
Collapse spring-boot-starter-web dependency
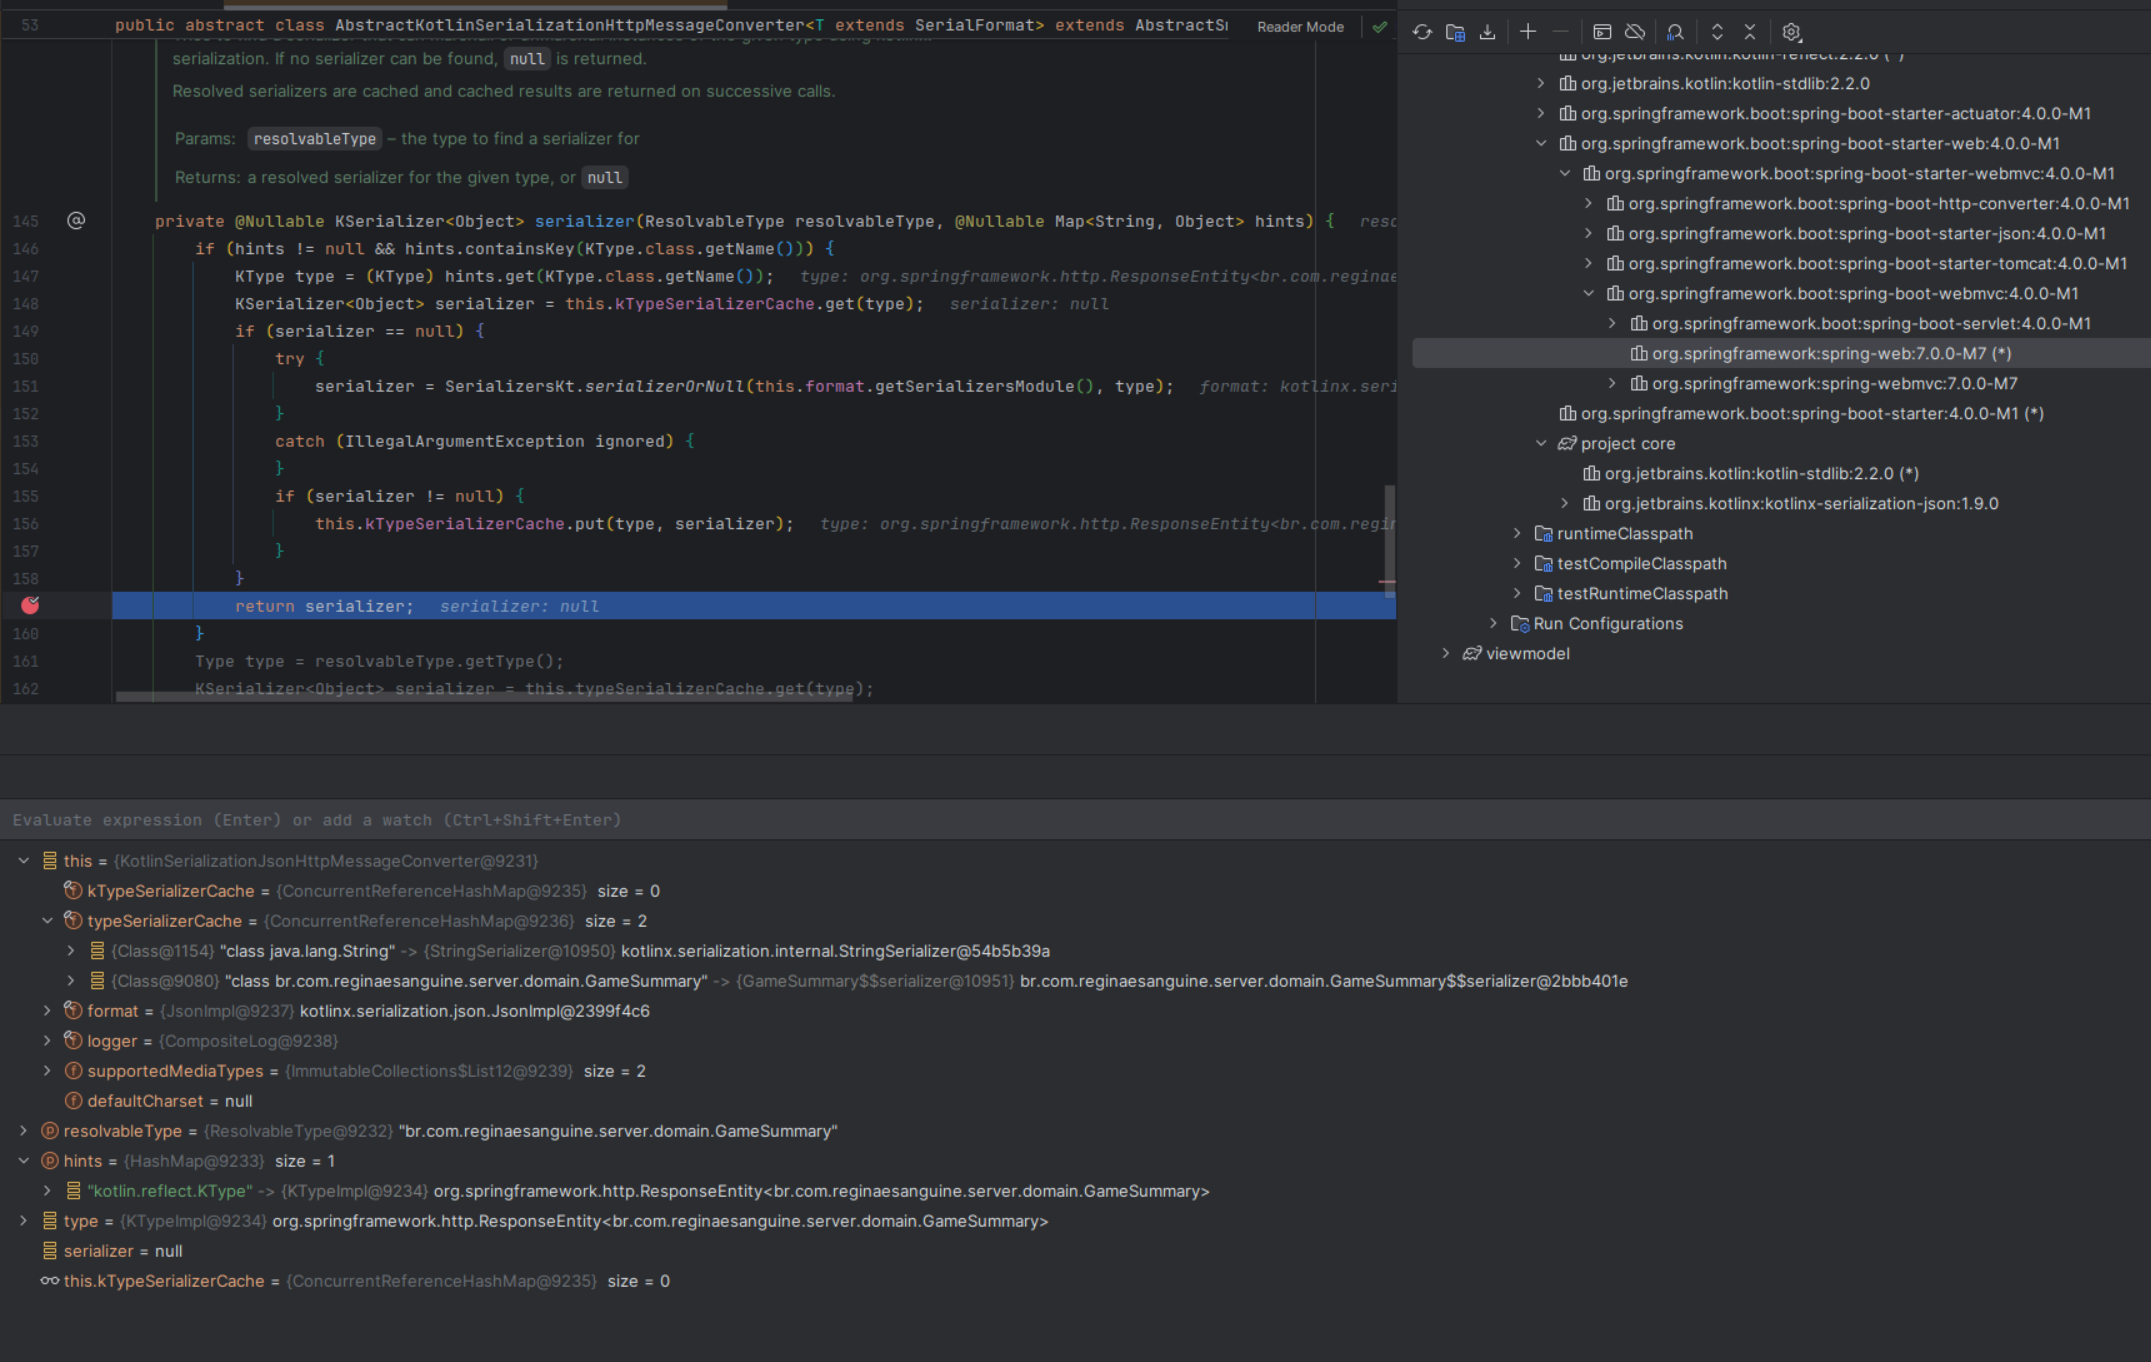[1541, 143]
